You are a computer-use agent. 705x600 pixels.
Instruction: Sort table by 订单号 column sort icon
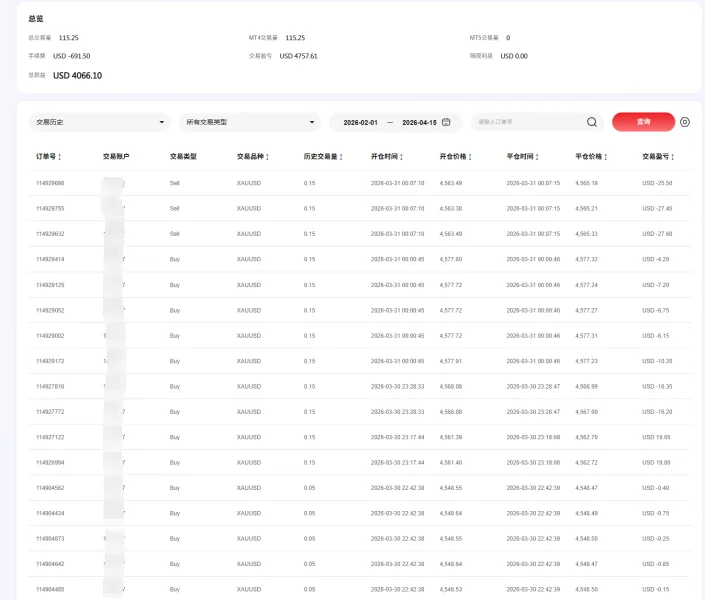click(x=60, y=157)
